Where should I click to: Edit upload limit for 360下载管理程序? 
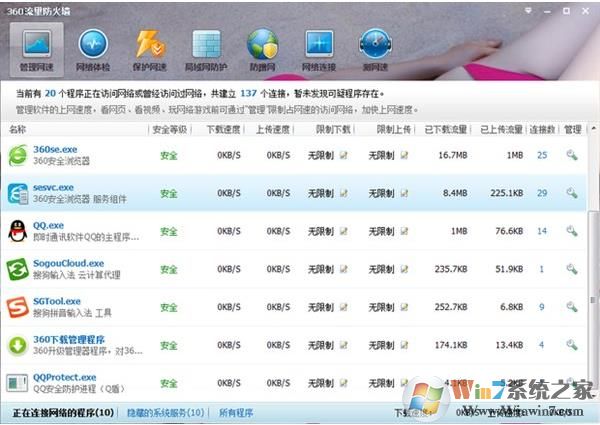[x=404, y=345]
